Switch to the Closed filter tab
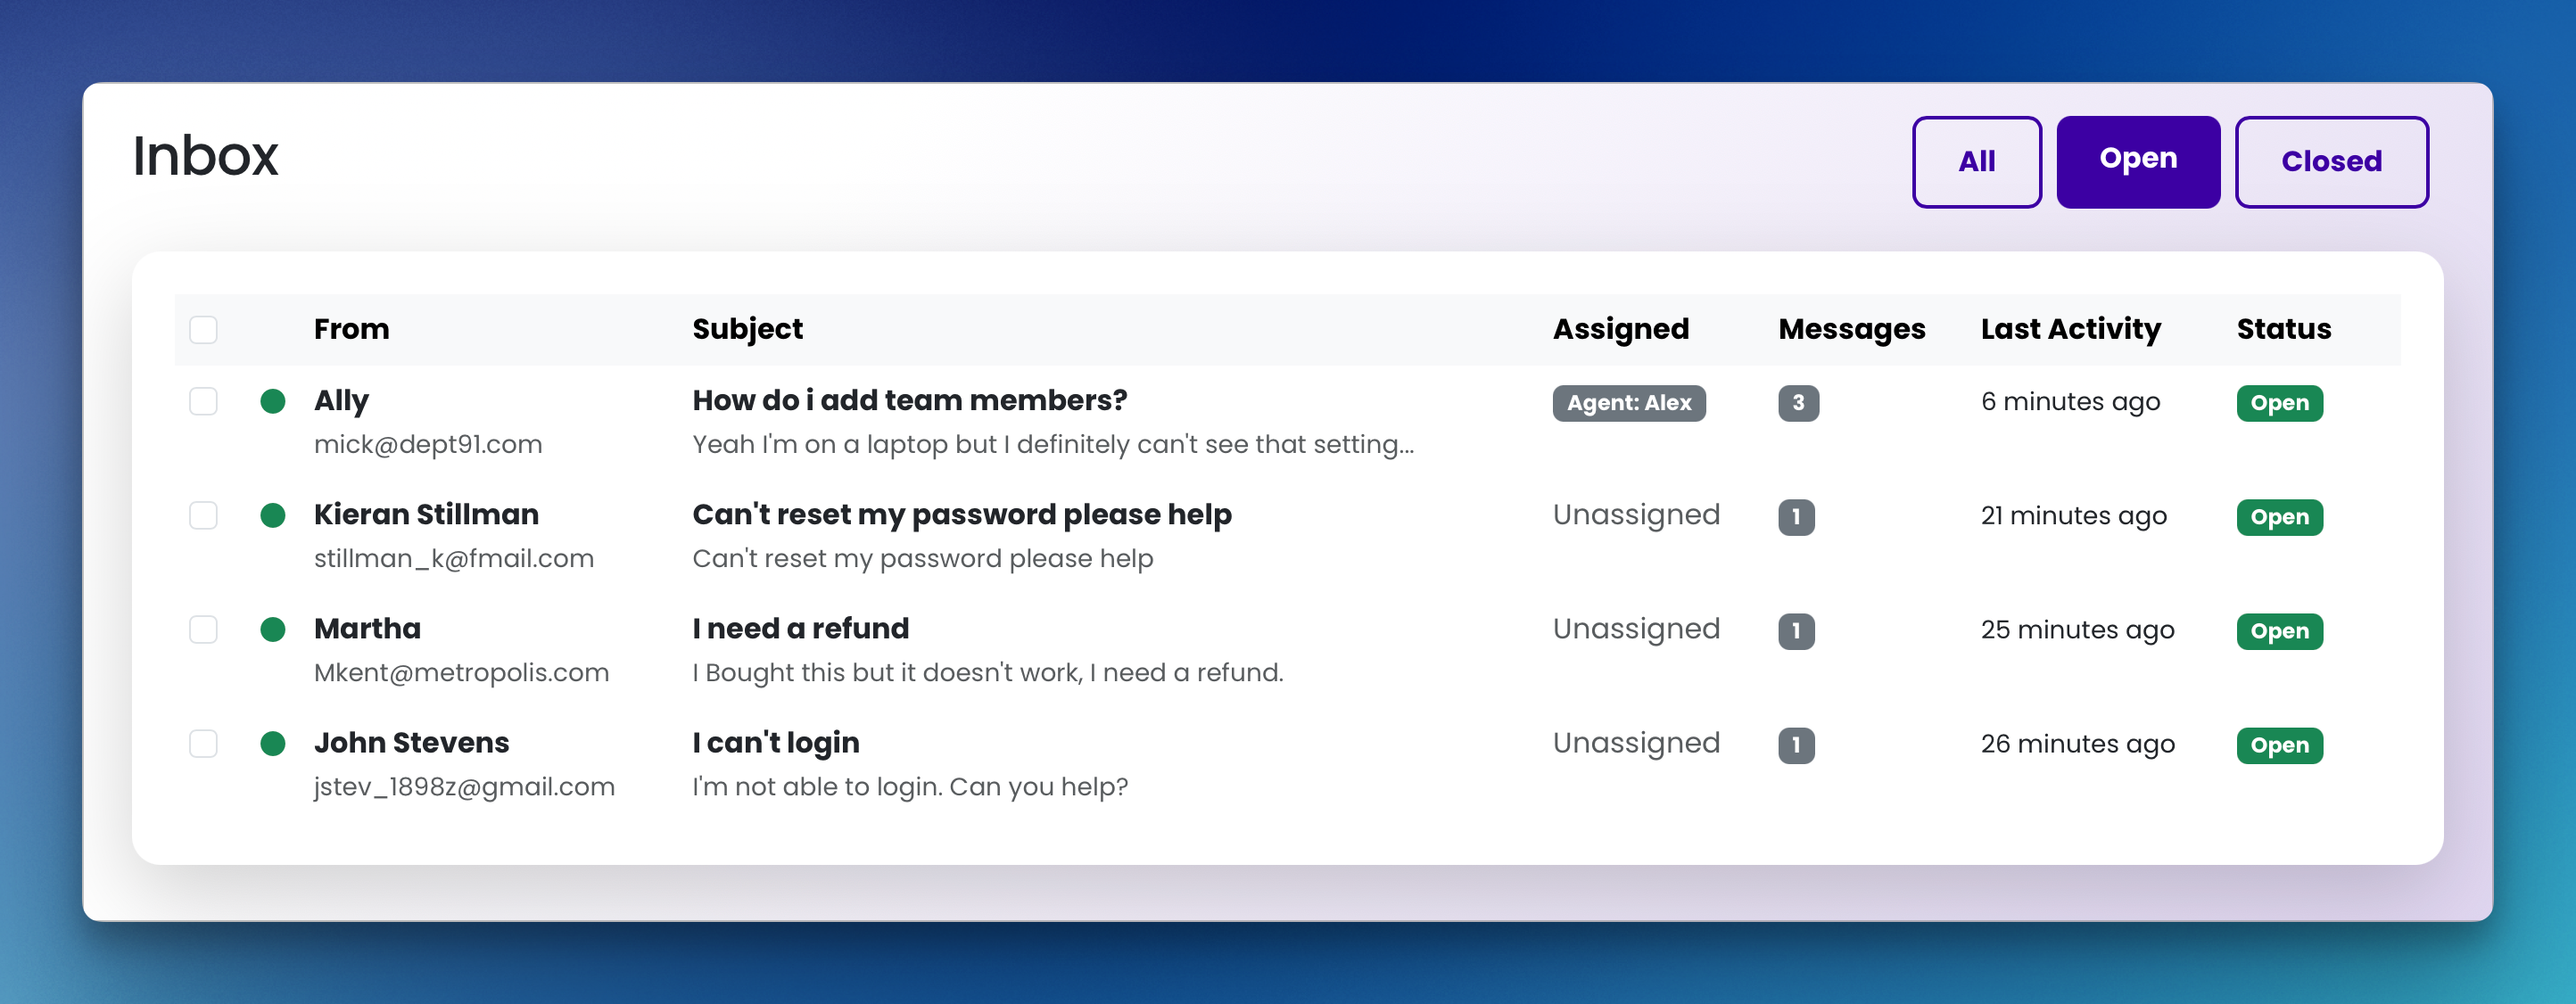Screen dimensions: 2576x1004 tap(2331, 162)
